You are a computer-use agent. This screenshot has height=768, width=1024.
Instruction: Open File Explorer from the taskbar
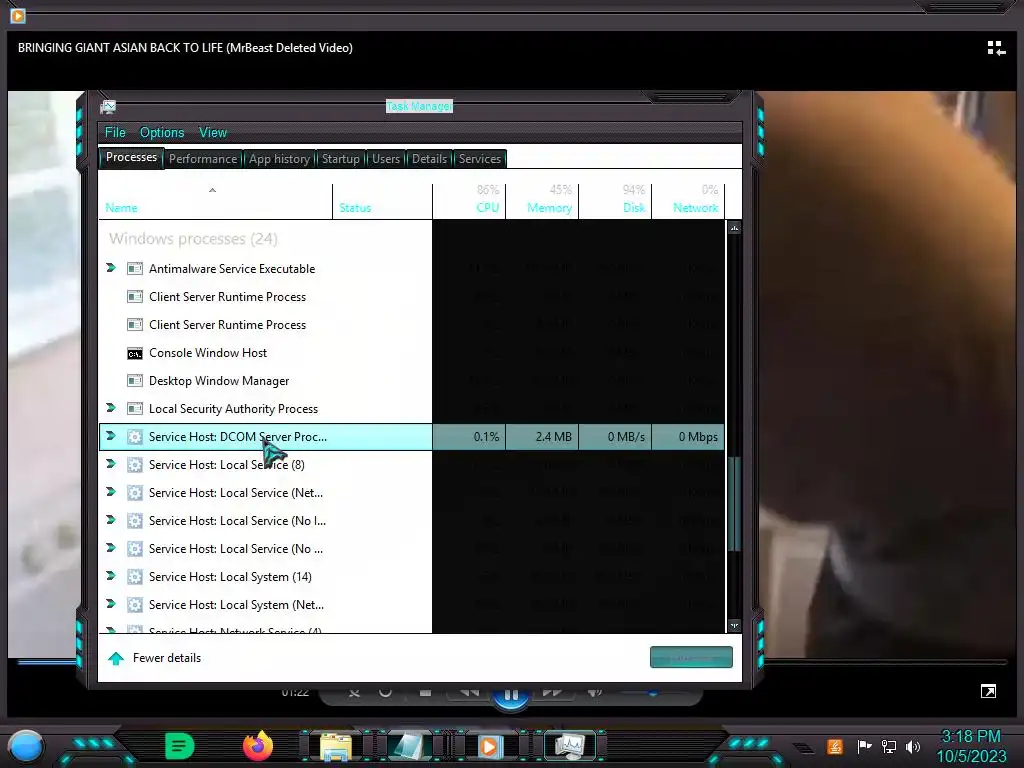point(336,747)
